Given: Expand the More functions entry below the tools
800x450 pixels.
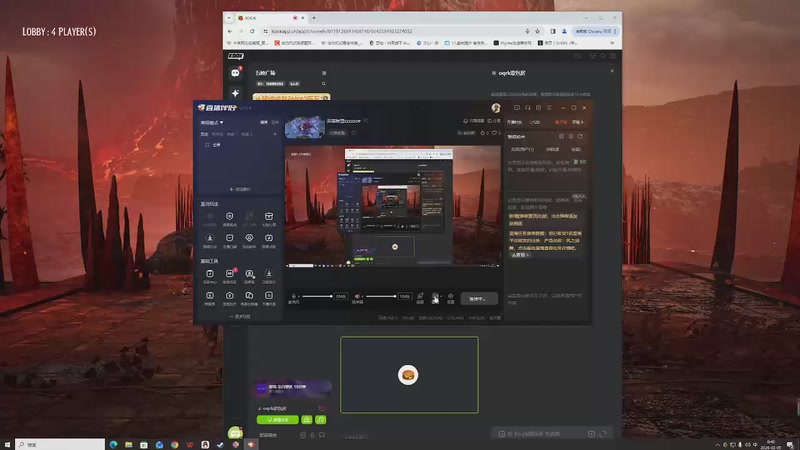Looking at the screenshot, I should click(239, 316).
